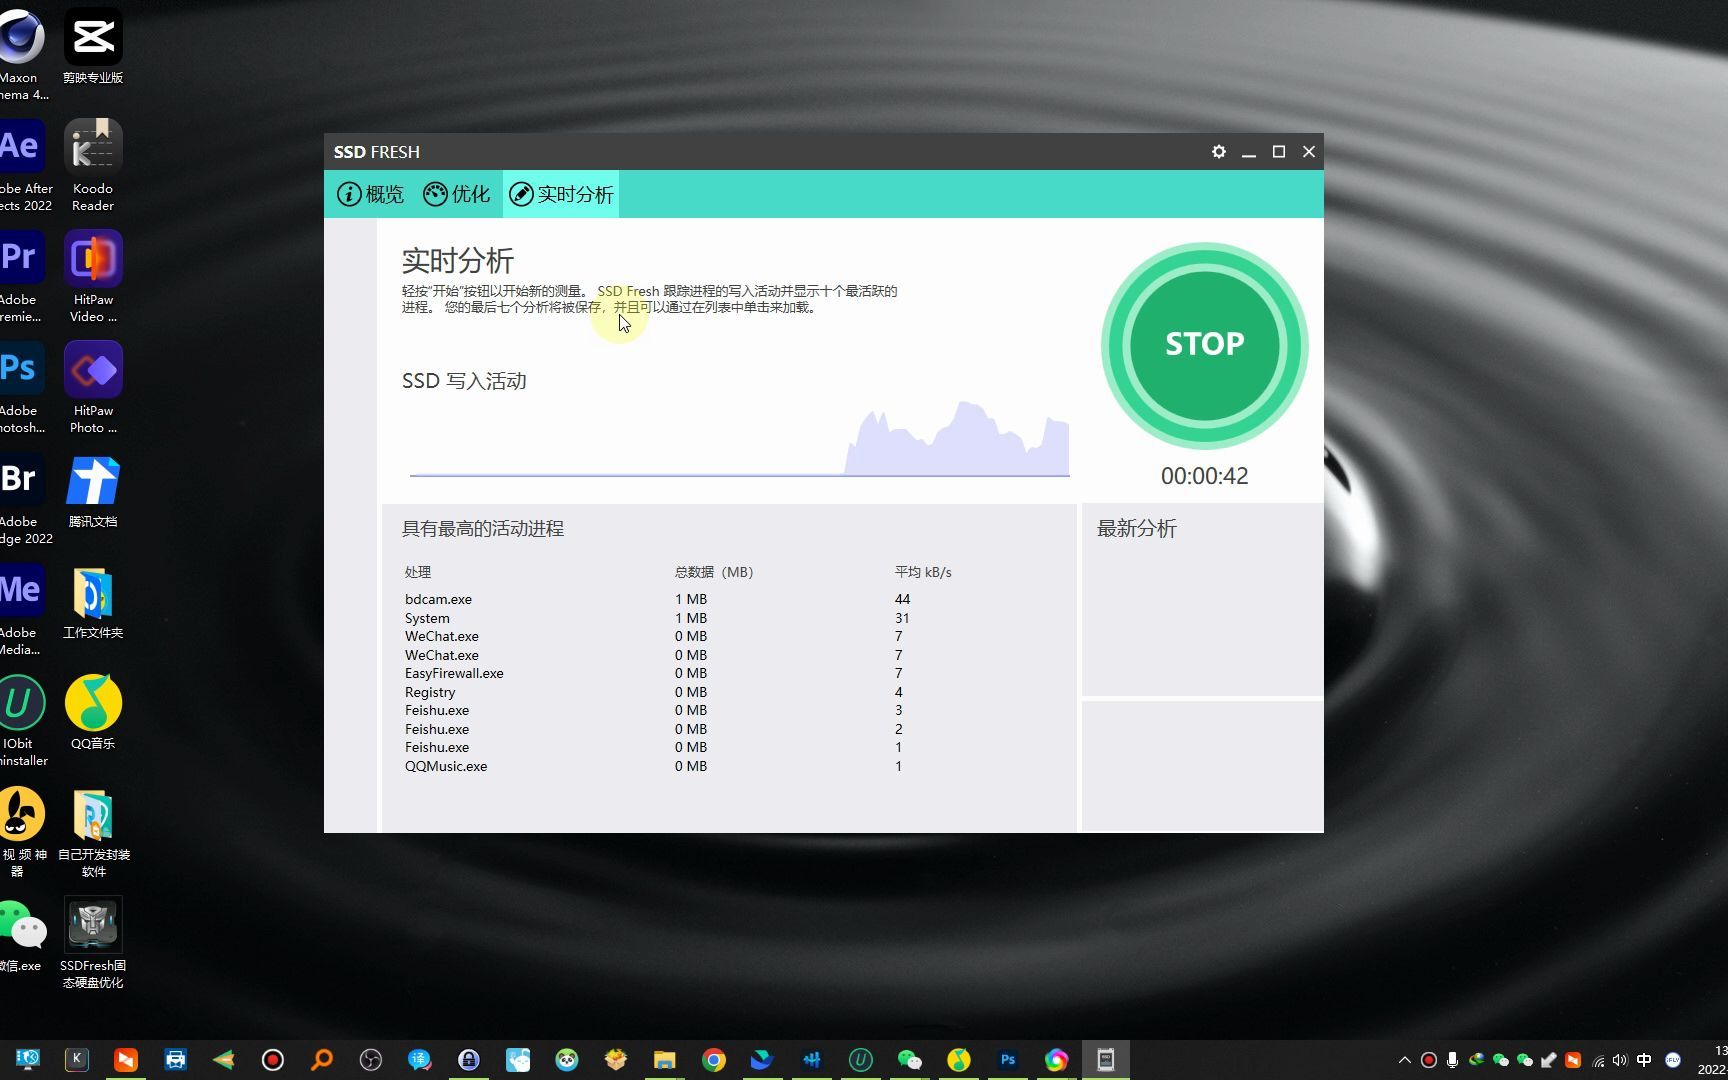Viewport: 1728px width, 1080px height.
Task: Minimize the SSD Fresh window
Action: [1248, 152]
